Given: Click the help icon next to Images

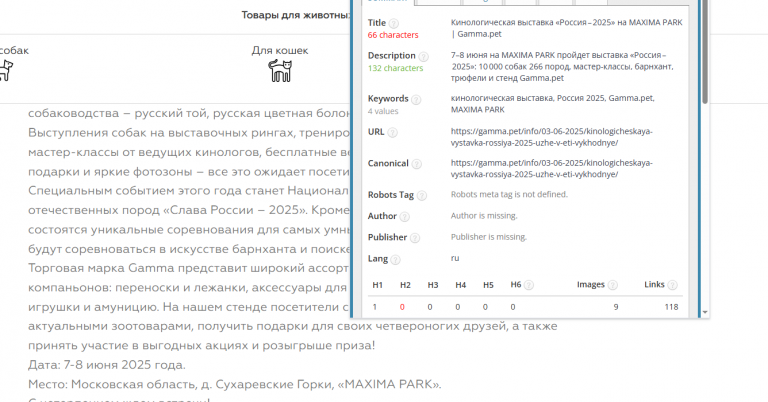Looking at the screenshot, I should (612, 285).
